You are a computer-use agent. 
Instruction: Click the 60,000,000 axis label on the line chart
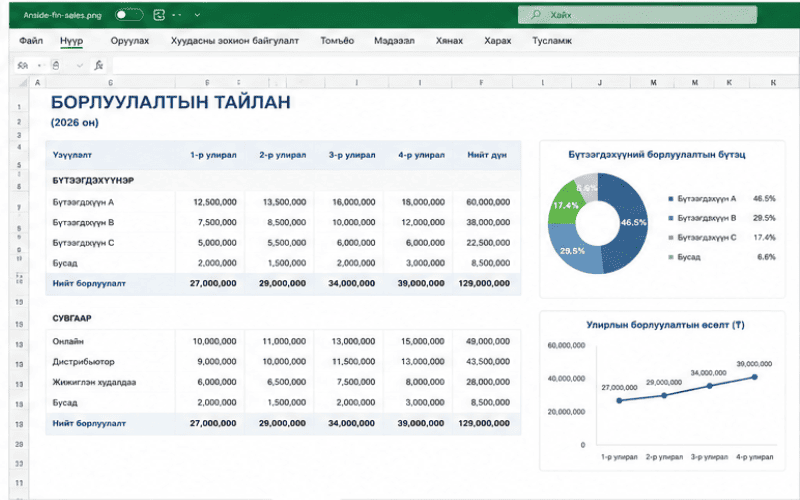click(566, 345)
